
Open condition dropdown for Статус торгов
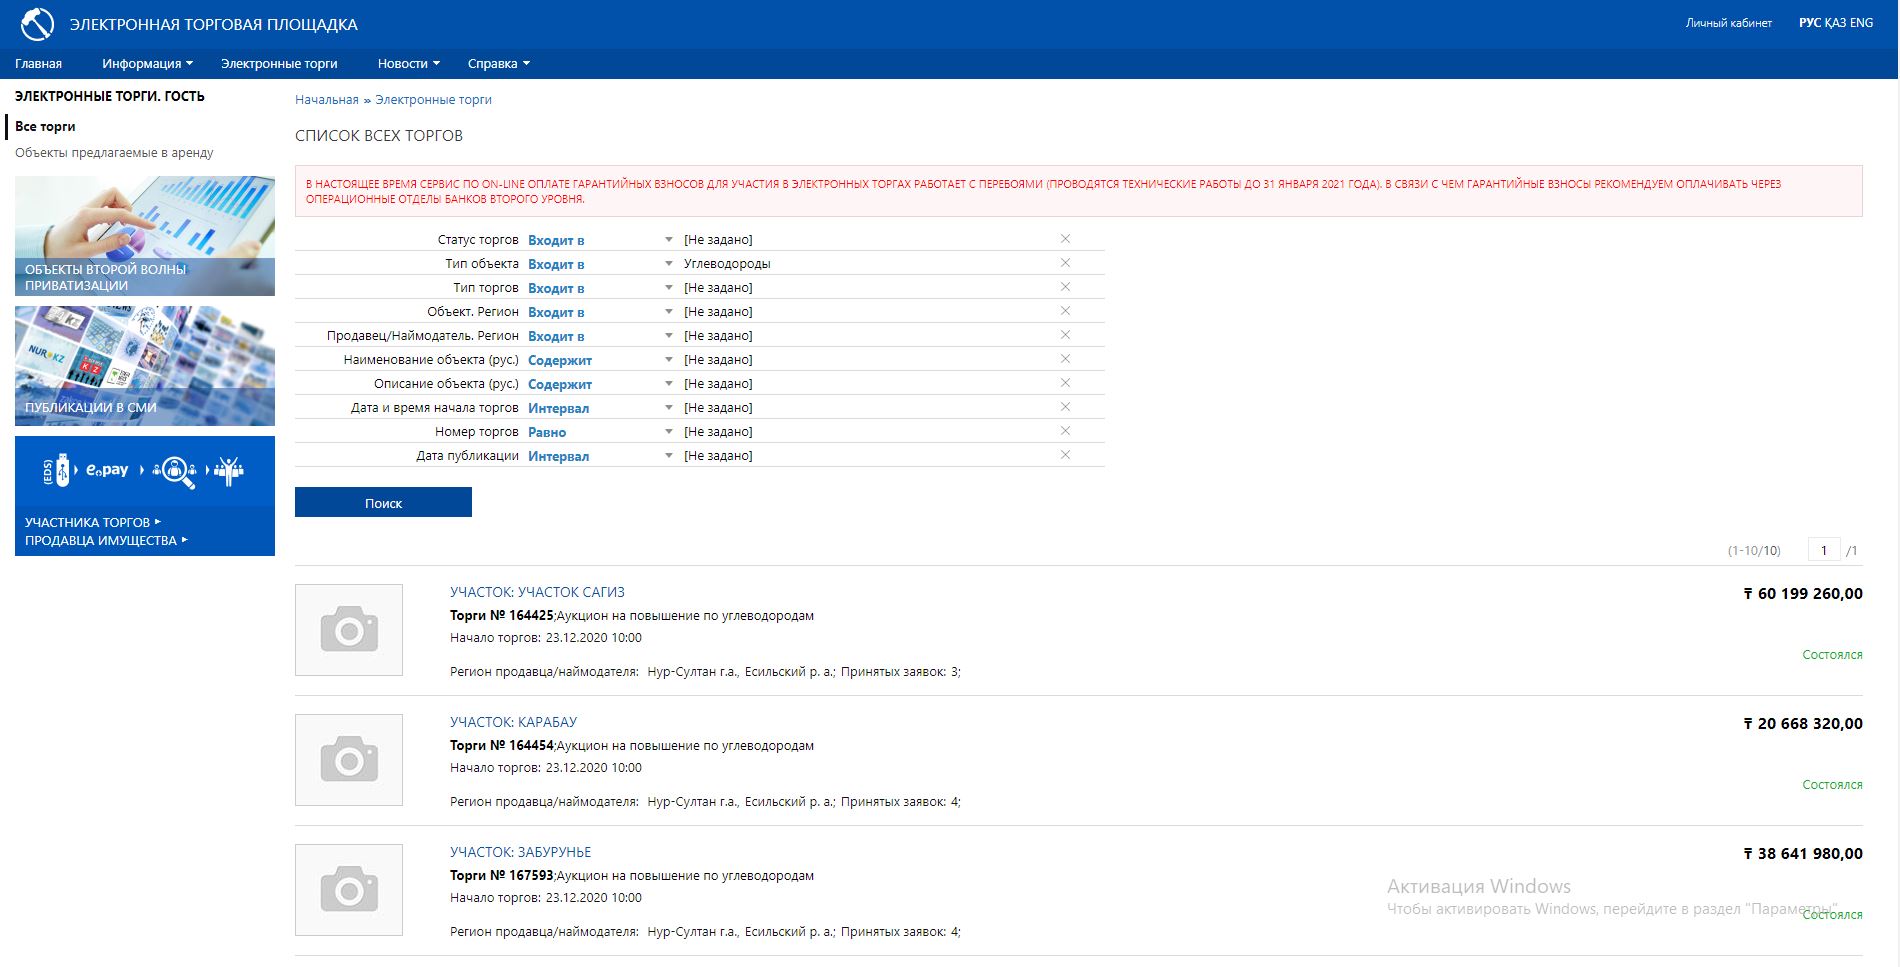(669, 240)
